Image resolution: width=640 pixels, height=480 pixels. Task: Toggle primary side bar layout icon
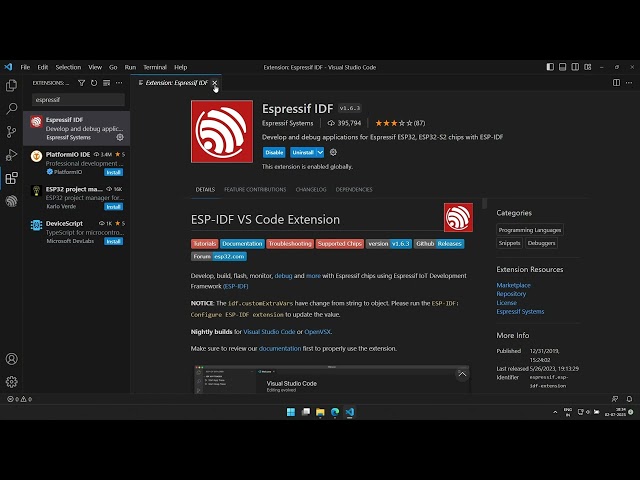pos(550,67)
